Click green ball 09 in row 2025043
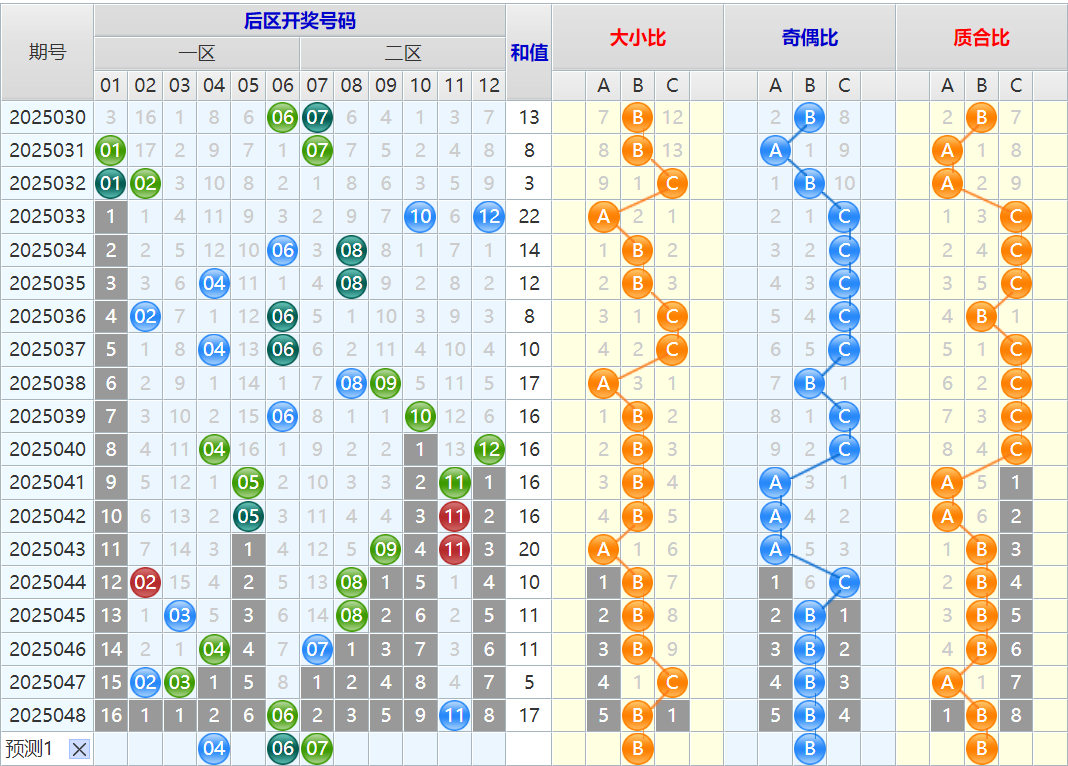 coord(386,549)
